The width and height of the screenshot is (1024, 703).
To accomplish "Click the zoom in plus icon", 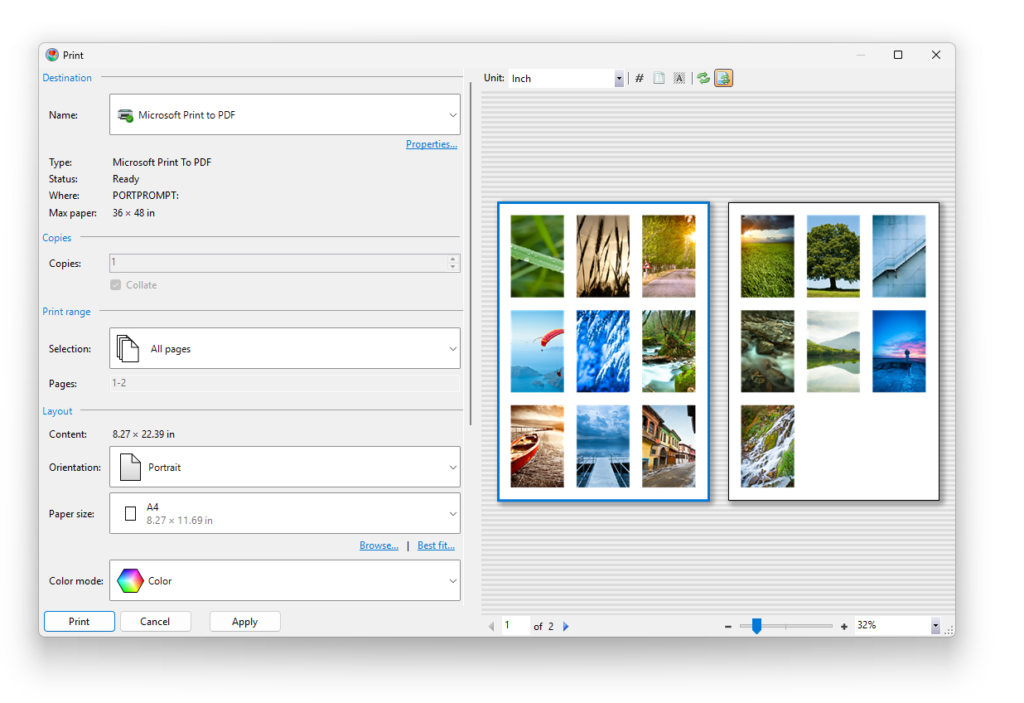I will tap(844, 626).
